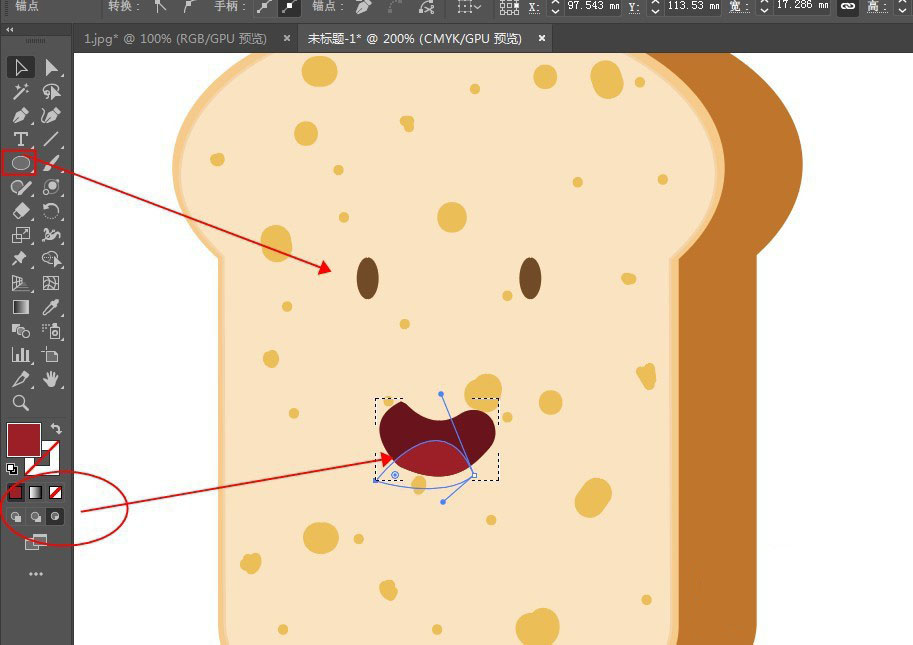Viewport: 913px width, 645px height.
Task: Select the Lasso tool
Action: [51, 91]
